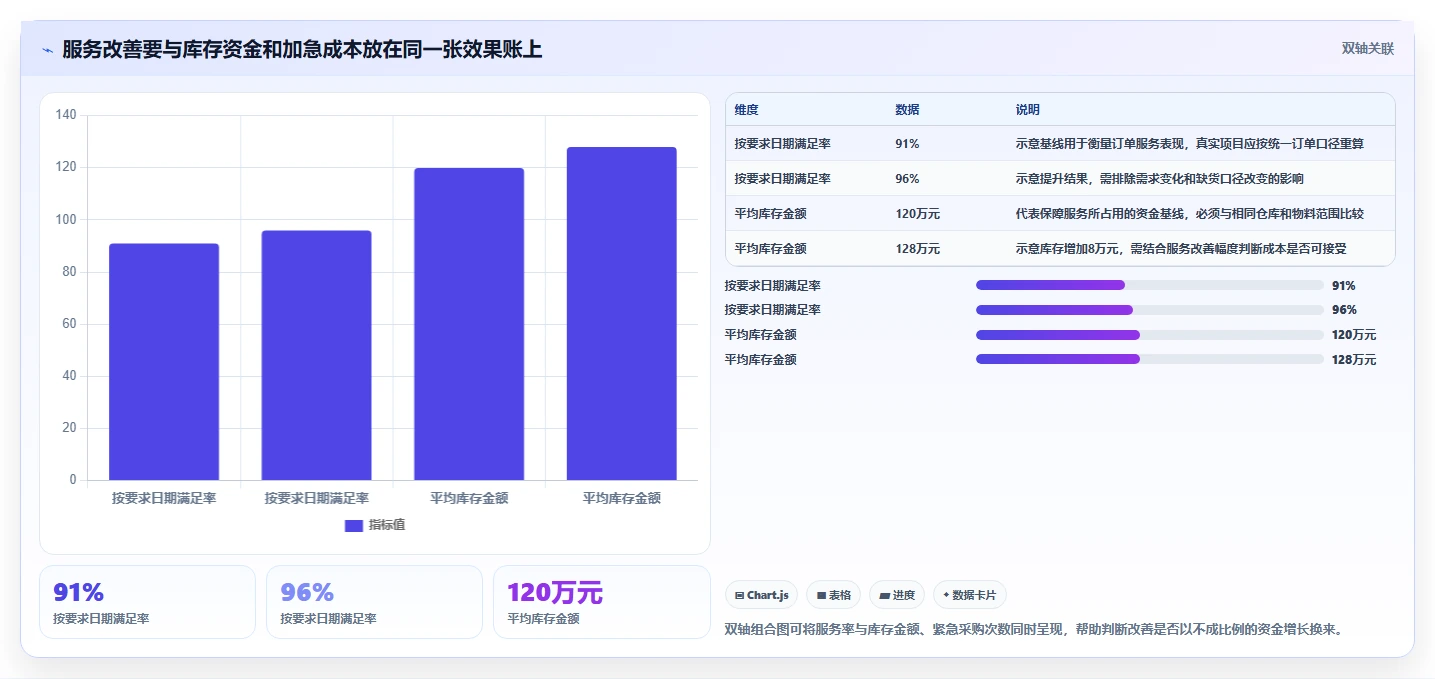
Task: Open the 96% 按要求日期满足率 data card
Action: 374,602
